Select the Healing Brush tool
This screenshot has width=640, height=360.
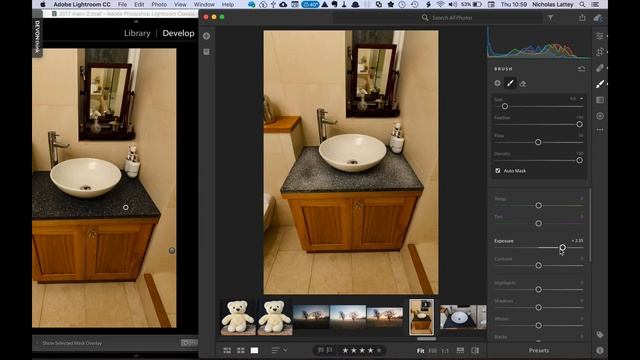pos(600,68)
